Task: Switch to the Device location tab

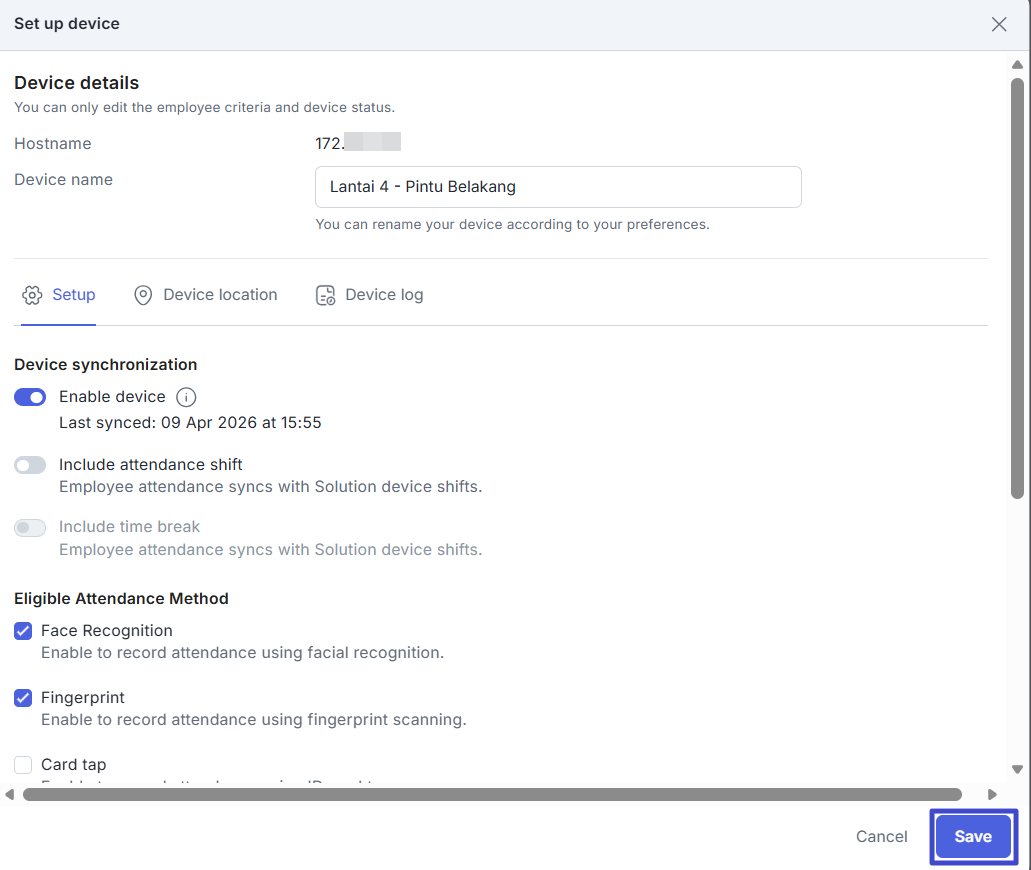Action: pyautogui.click(x=206, y=295)
